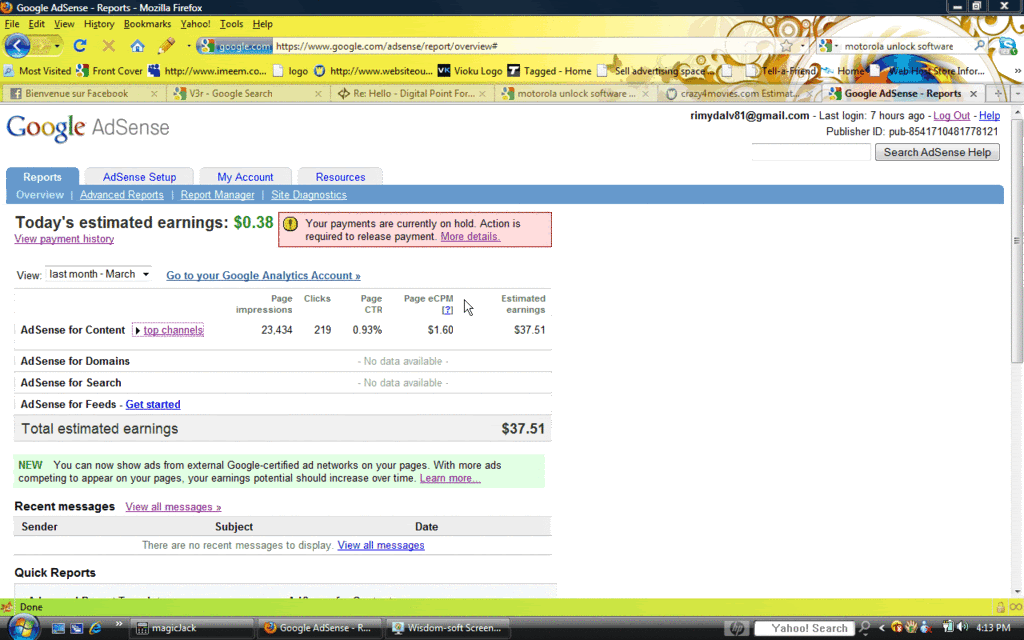
Task: Open the View date range dropdown
Action: [99, 274]
